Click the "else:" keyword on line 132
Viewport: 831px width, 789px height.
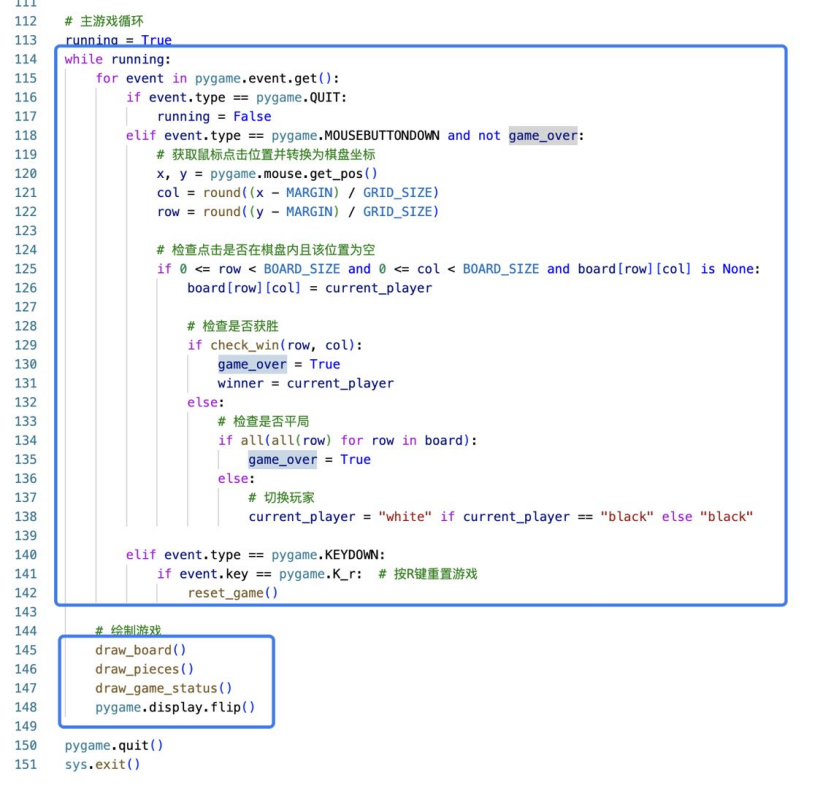(206, 403)
